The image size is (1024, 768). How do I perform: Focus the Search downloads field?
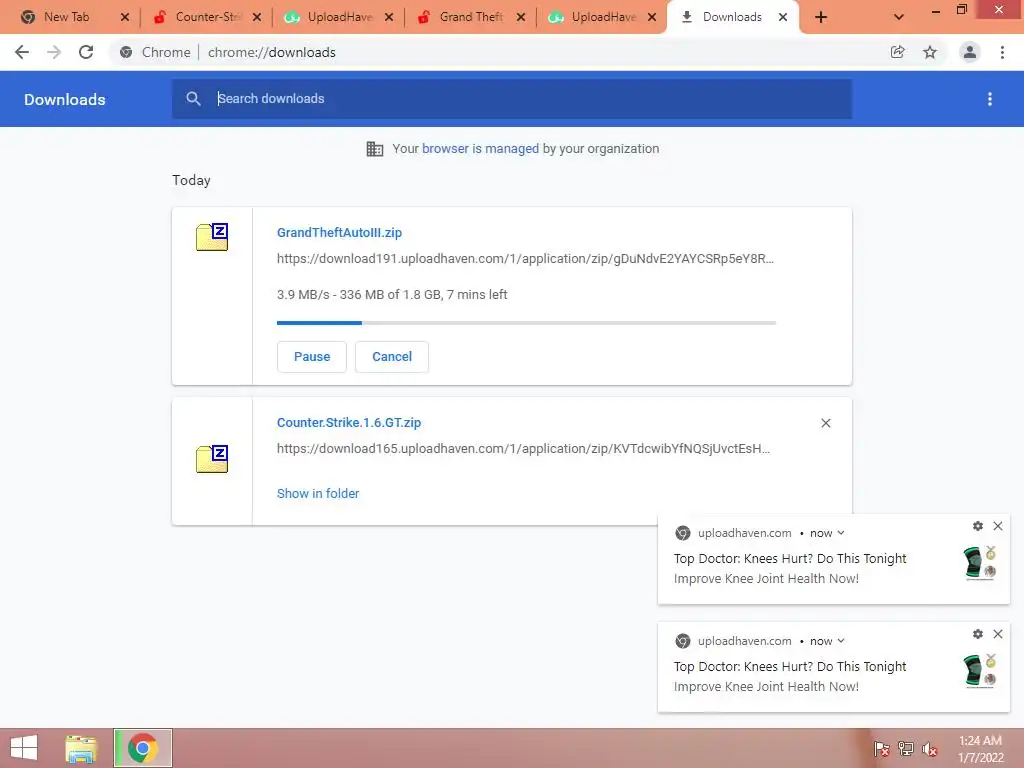click(x=512, y=99)
